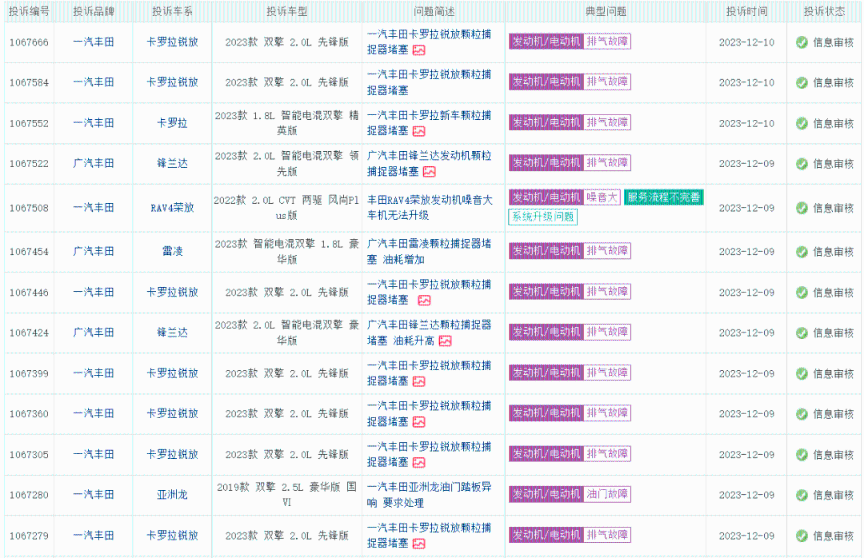The height and width of the screenshot is (558, 864).
Task: Click green status checkmark in row 1067522
Action: click(802, 164)
